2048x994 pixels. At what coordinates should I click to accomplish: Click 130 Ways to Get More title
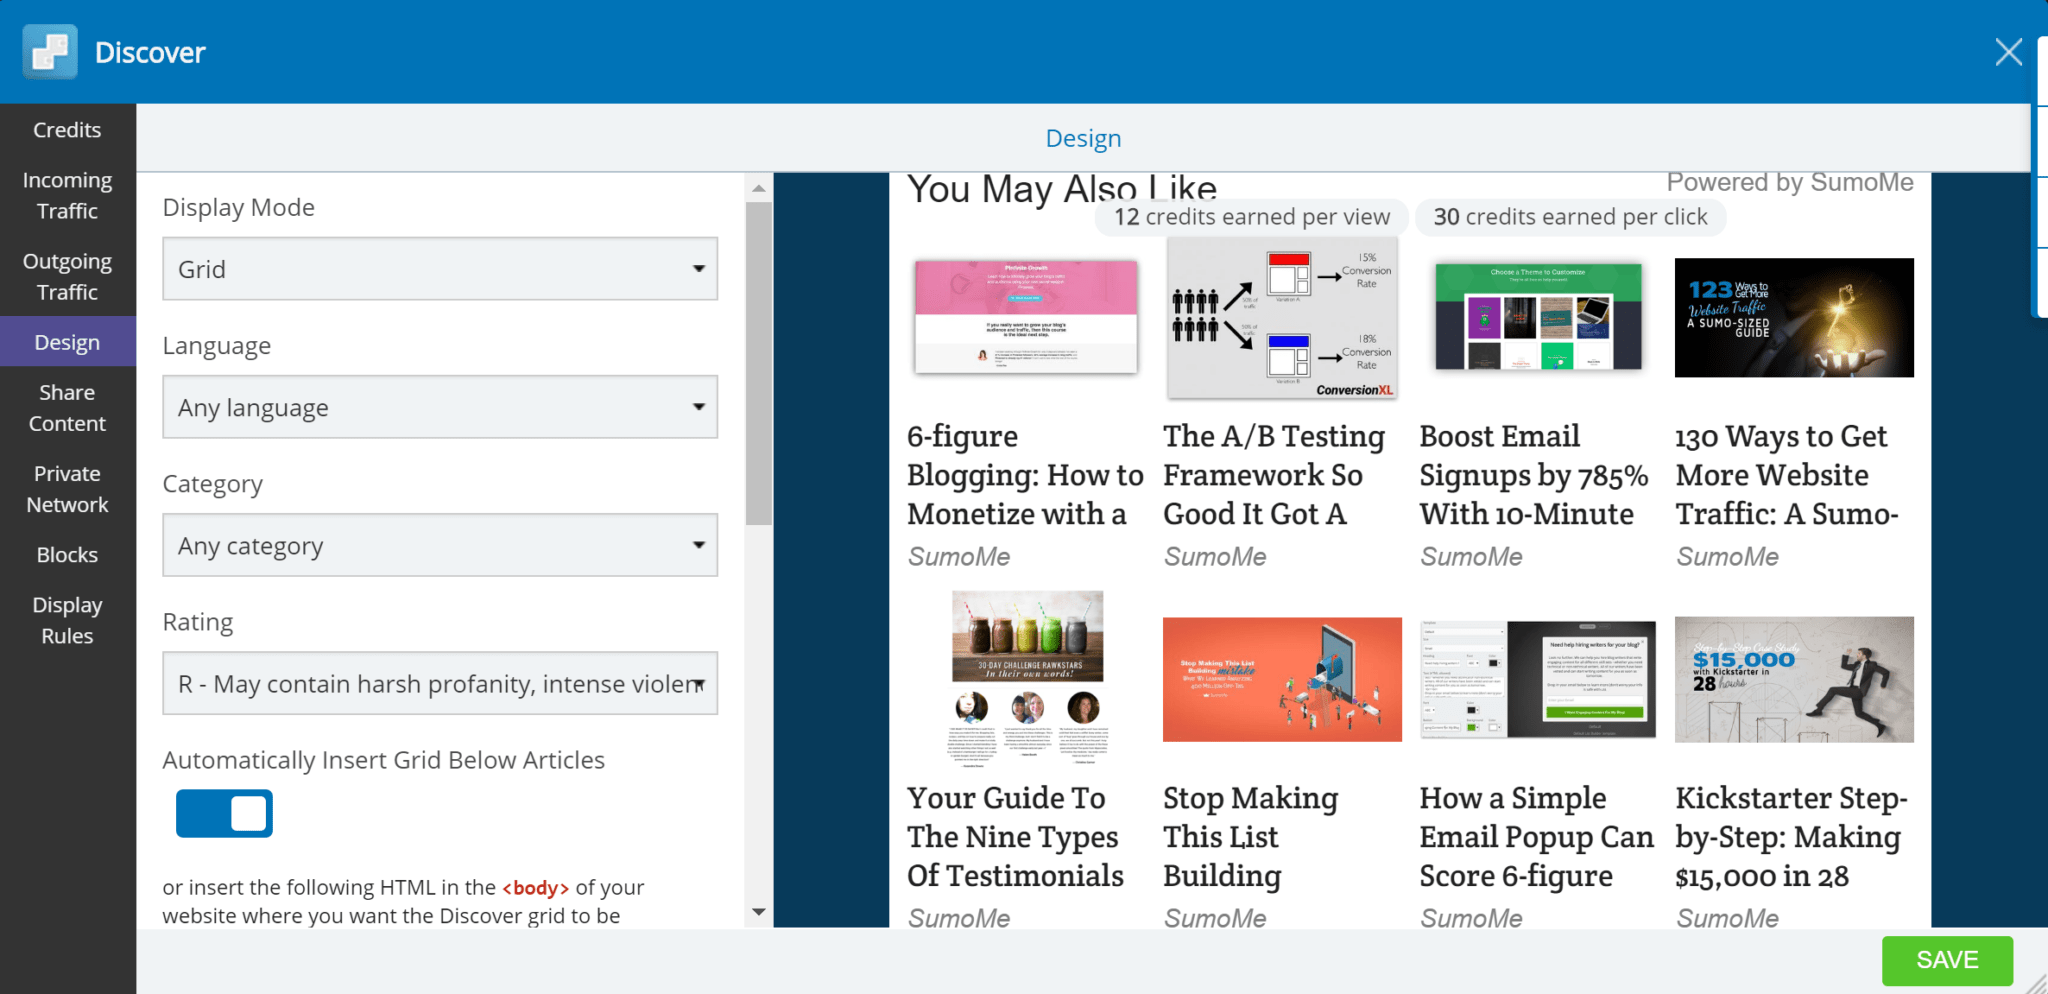(1787, 475)
